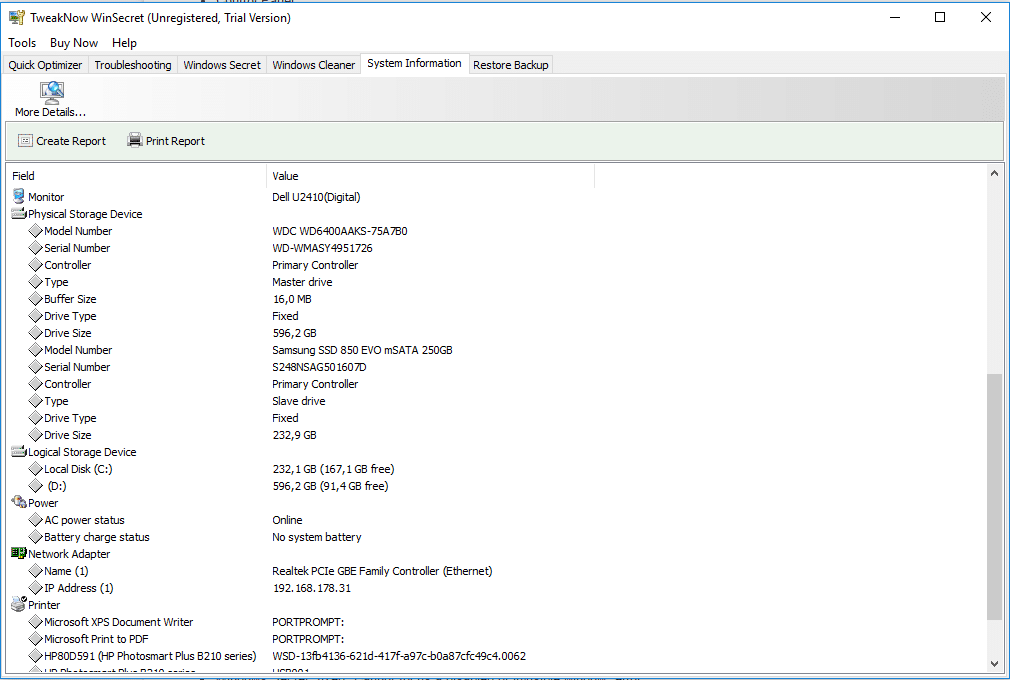
Task: Select the Samsung SSD 850 EVO value
Action: pyautogui.click(x=362, y=350)
